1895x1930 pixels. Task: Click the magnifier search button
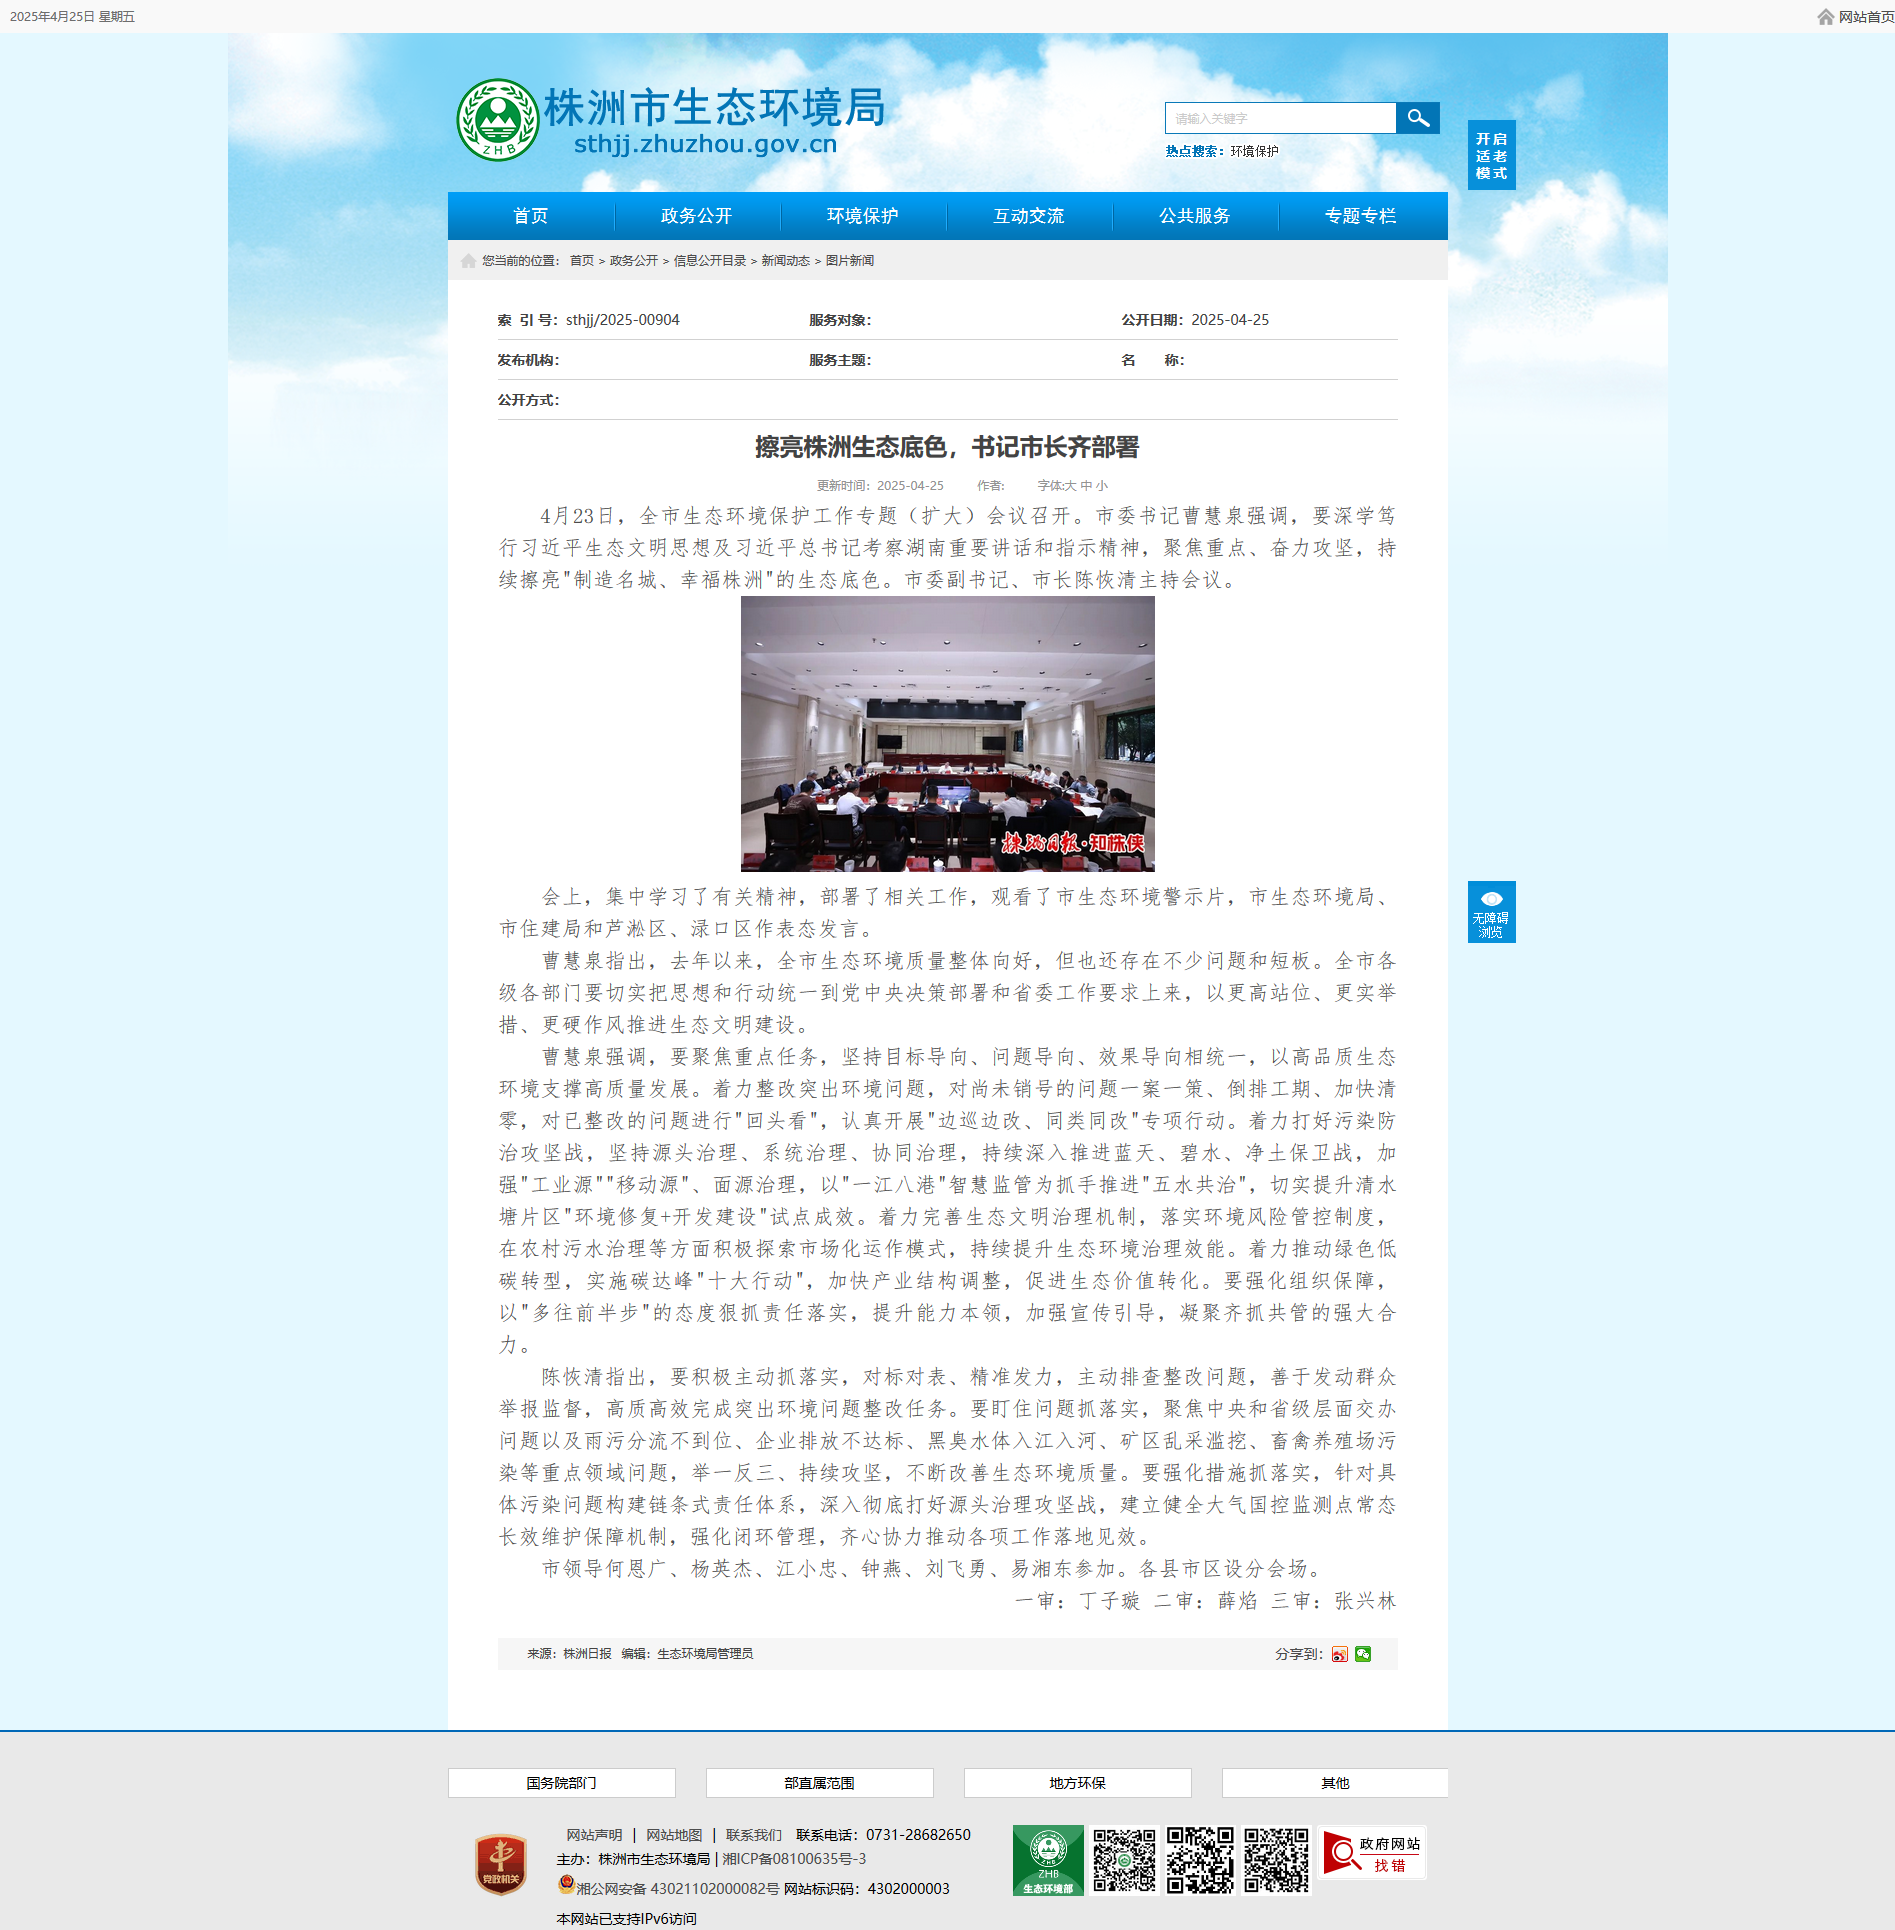1417,118
